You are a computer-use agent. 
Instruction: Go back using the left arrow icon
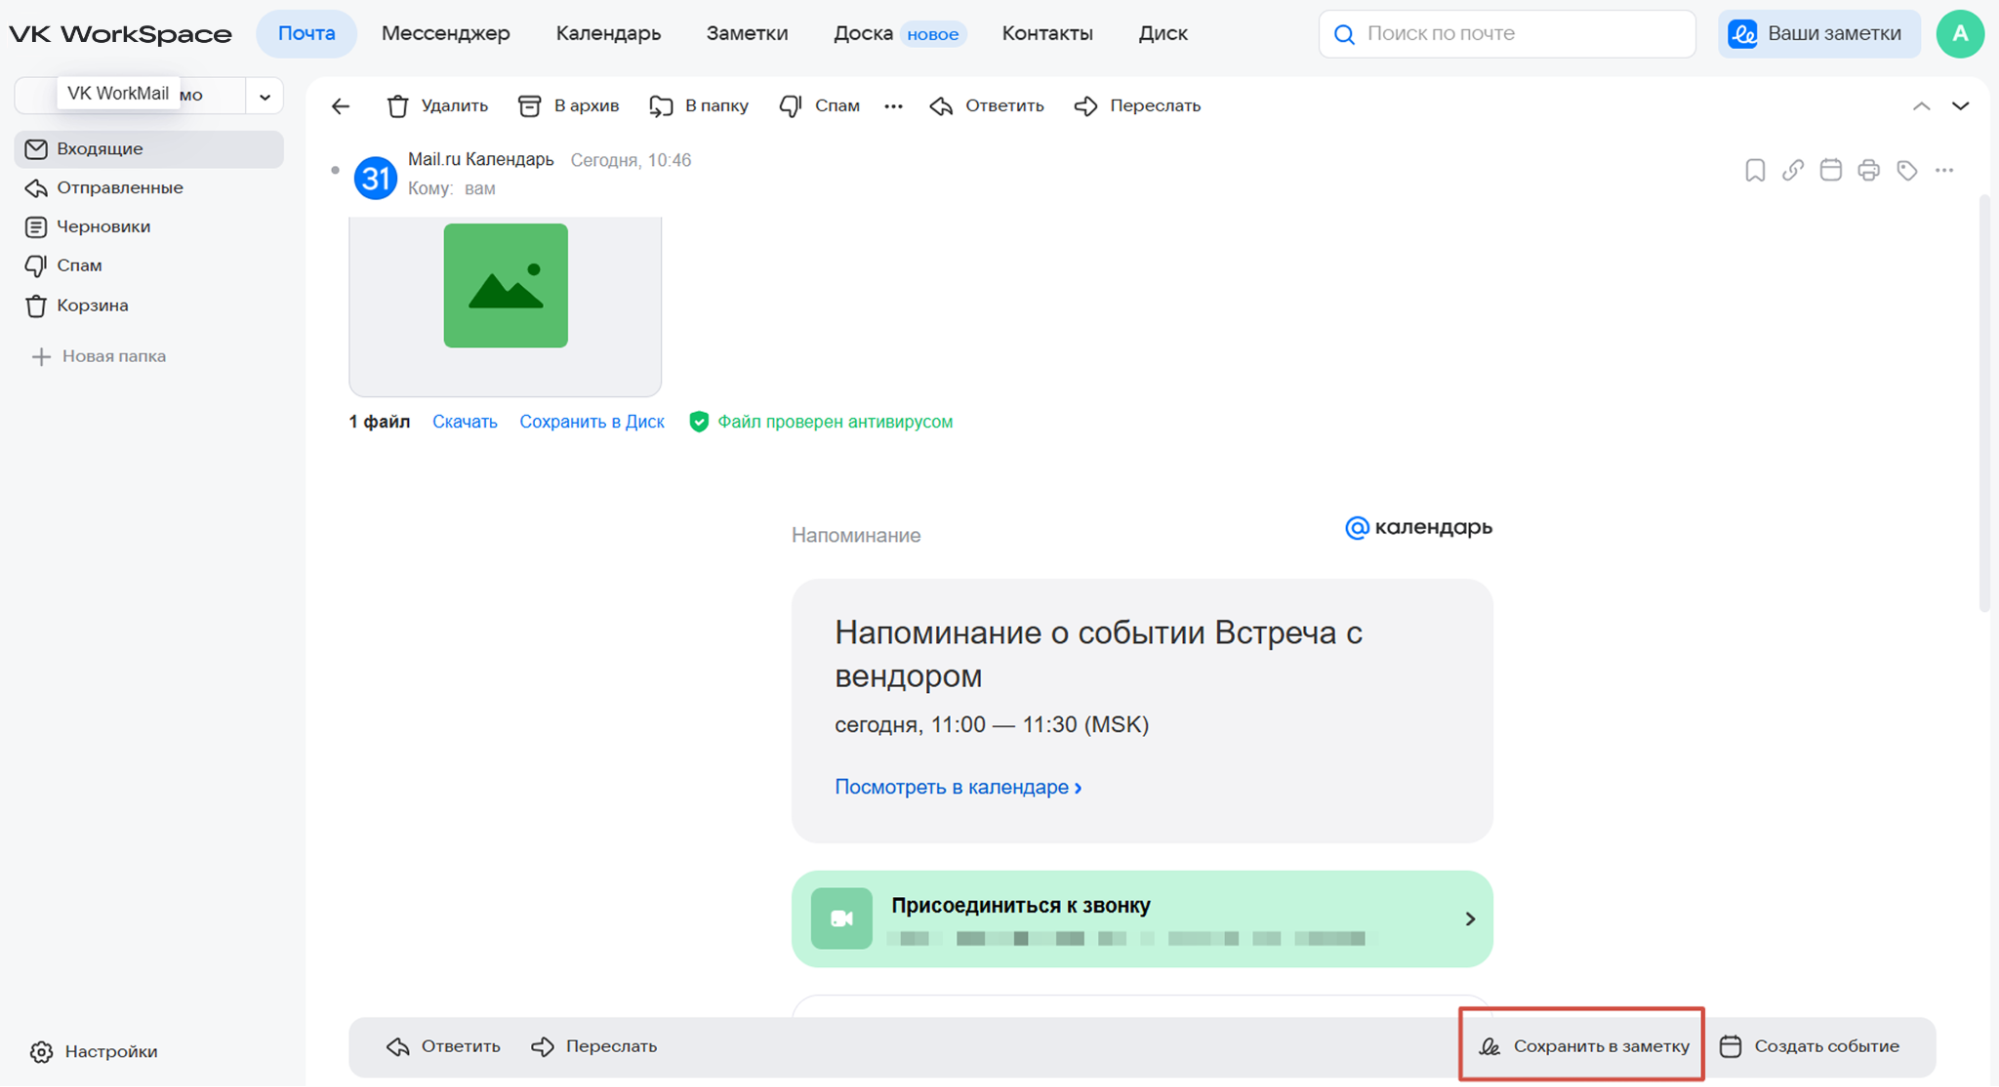pos(341,106)
